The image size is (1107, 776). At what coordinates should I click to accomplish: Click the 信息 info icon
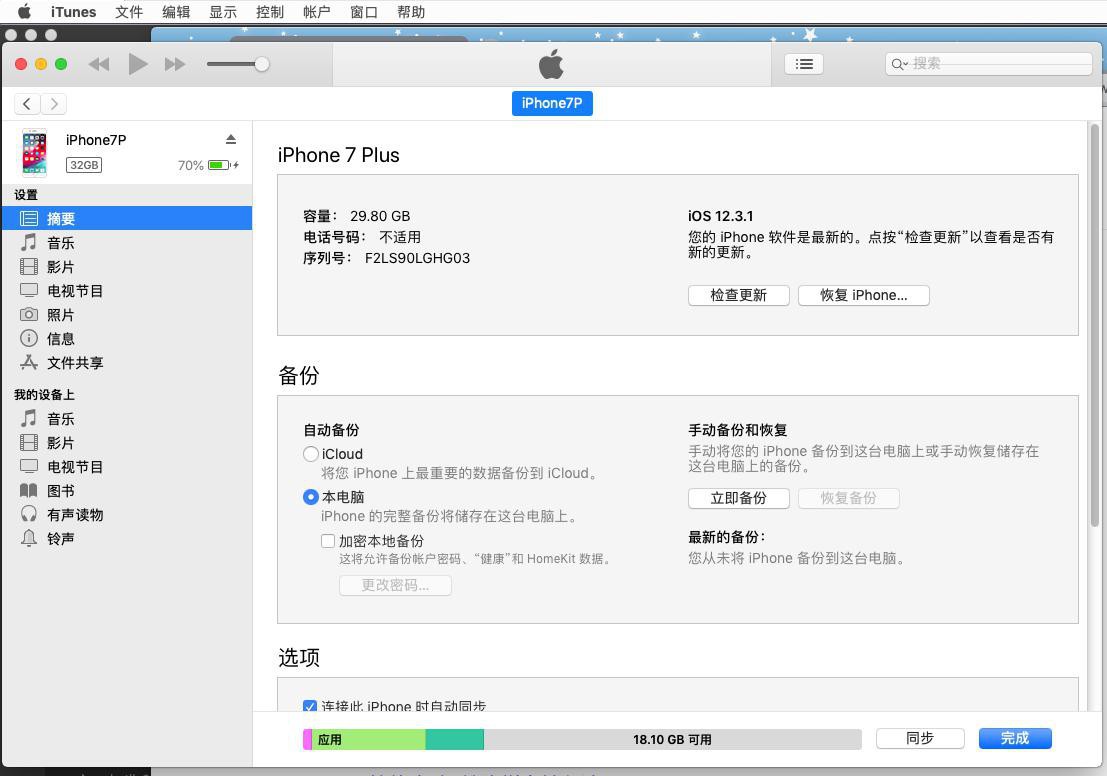[29, 338]
